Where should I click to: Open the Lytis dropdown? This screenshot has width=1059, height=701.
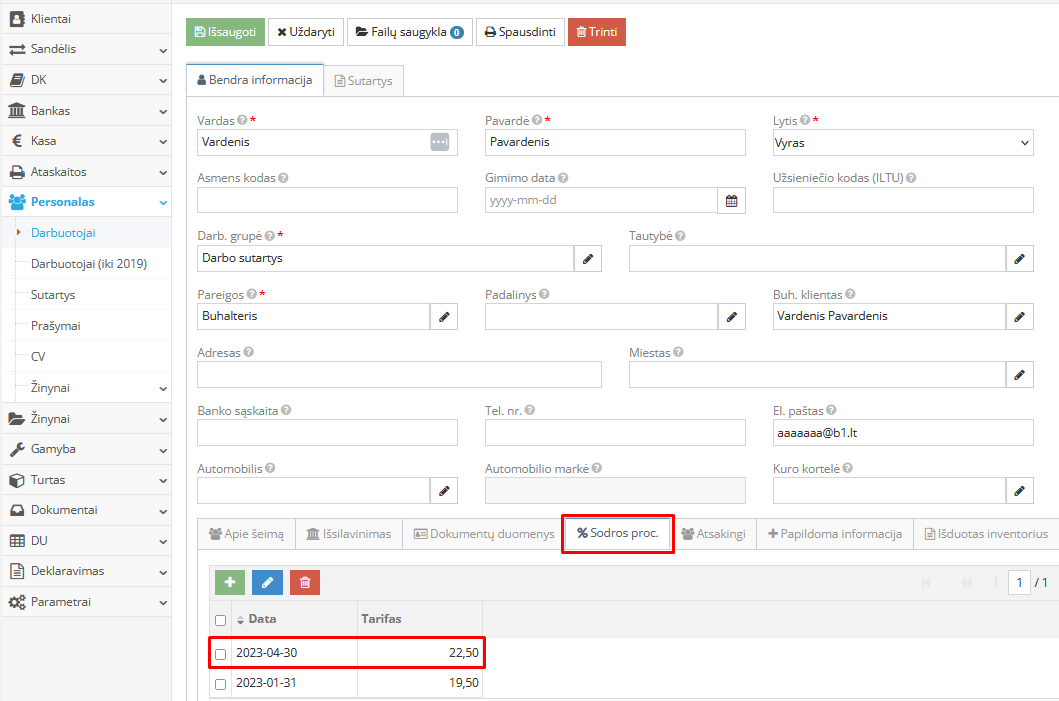(x=902, y=143)
